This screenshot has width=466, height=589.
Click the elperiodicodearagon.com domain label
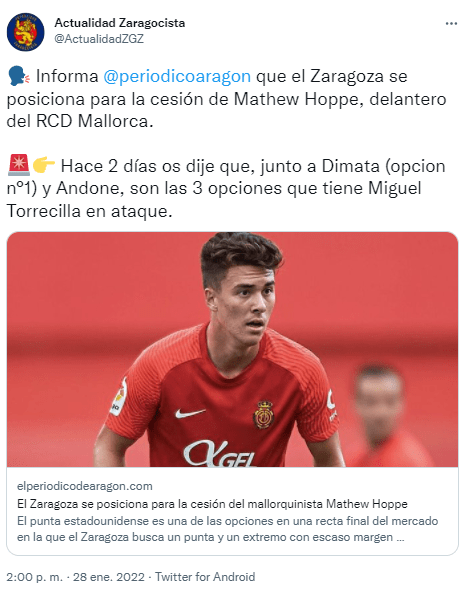[x=84, y=486]
